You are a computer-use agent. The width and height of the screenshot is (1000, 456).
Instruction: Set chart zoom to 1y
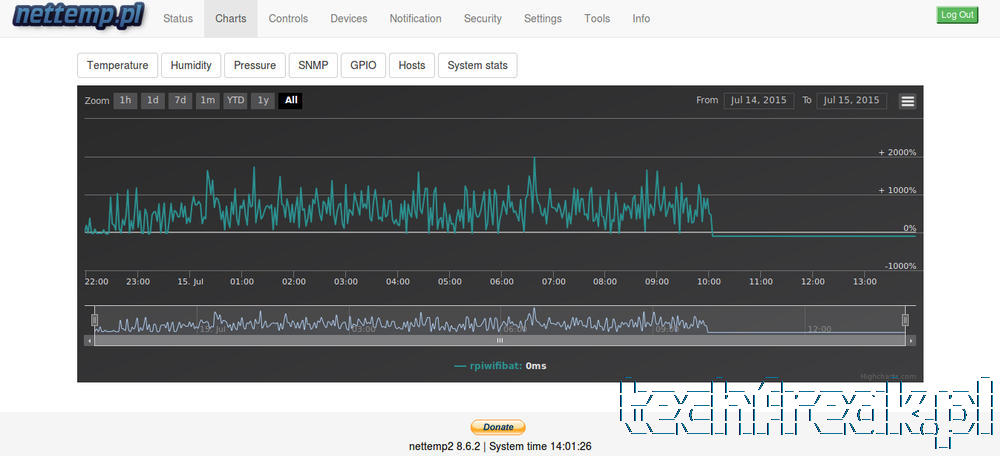click(263, 100)
